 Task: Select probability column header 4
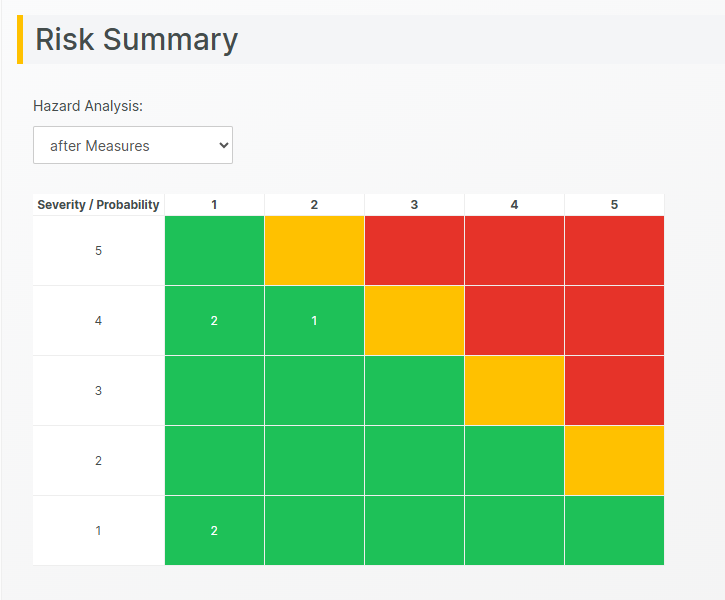pos(514,205)
